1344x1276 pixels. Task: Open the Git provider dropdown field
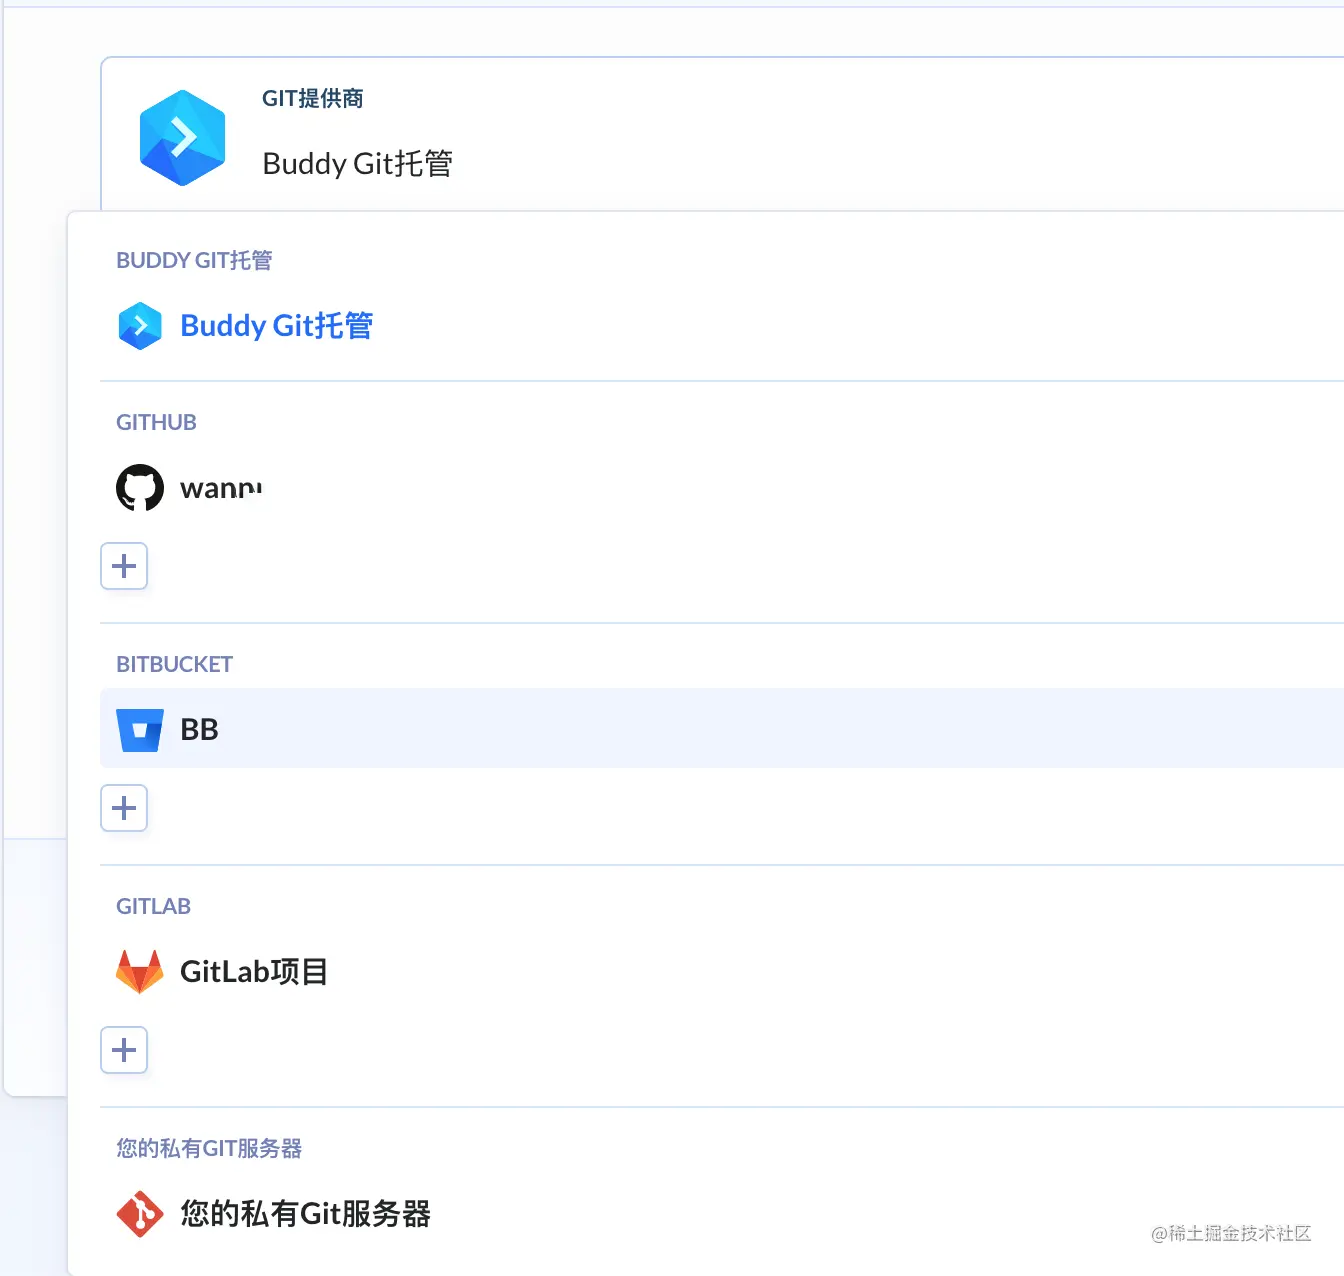coord(722,134)
